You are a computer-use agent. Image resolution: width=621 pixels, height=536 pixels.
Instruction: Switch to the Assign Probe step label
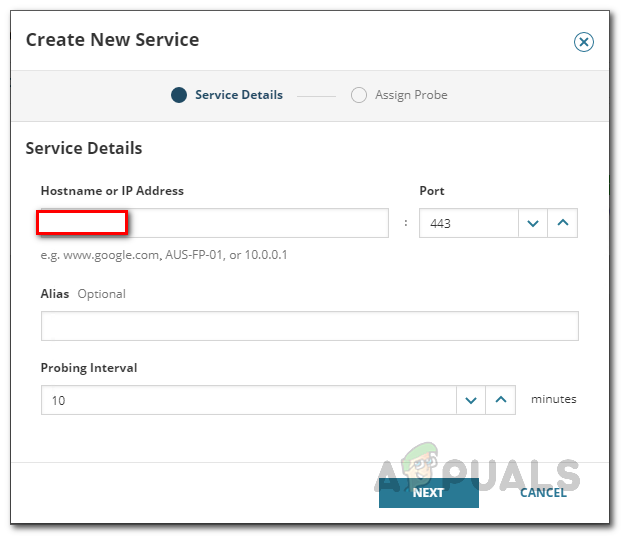411,95
